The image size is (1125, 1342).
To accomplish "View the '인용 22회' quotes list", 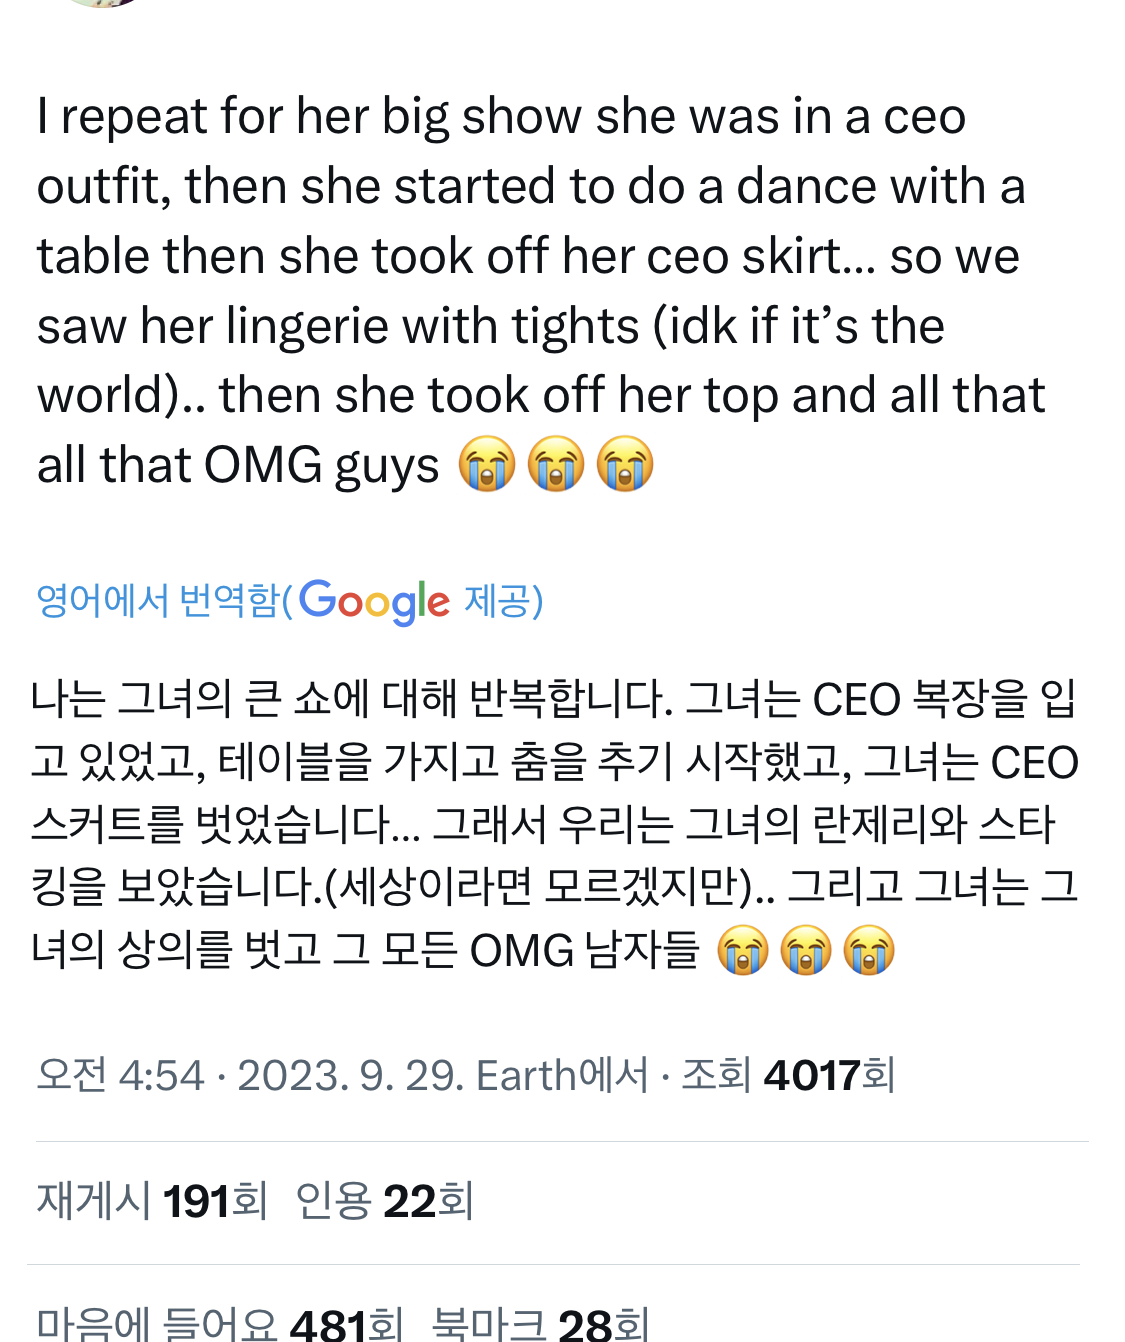I will click(x=384, y=1201).
